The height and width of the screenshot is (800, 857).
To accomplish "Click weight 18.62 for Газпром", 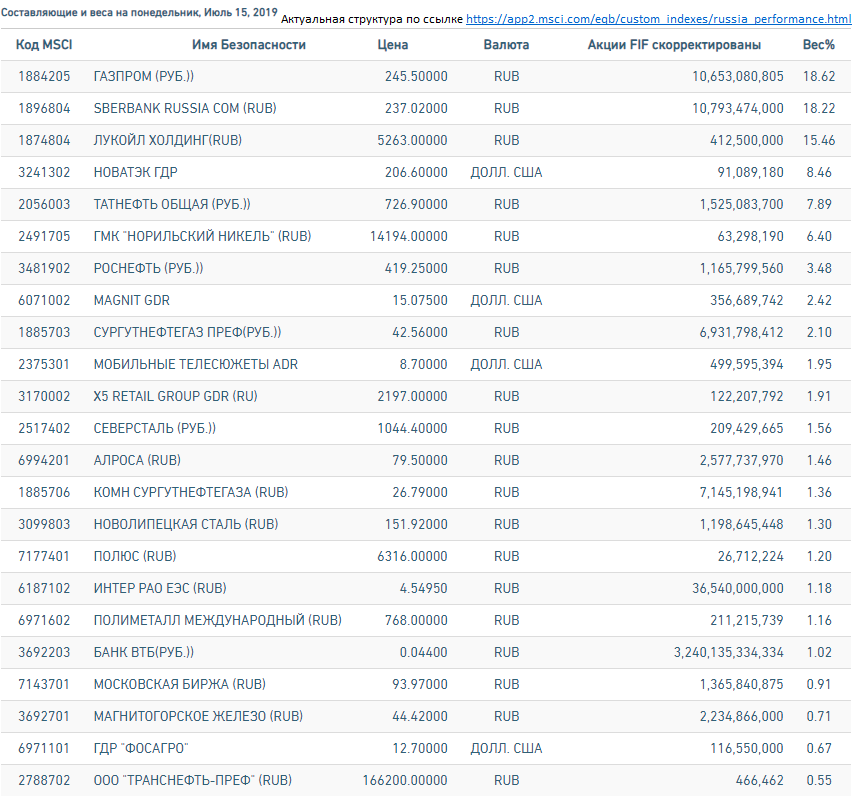I will pyautogui.click(x=819, y=77).
